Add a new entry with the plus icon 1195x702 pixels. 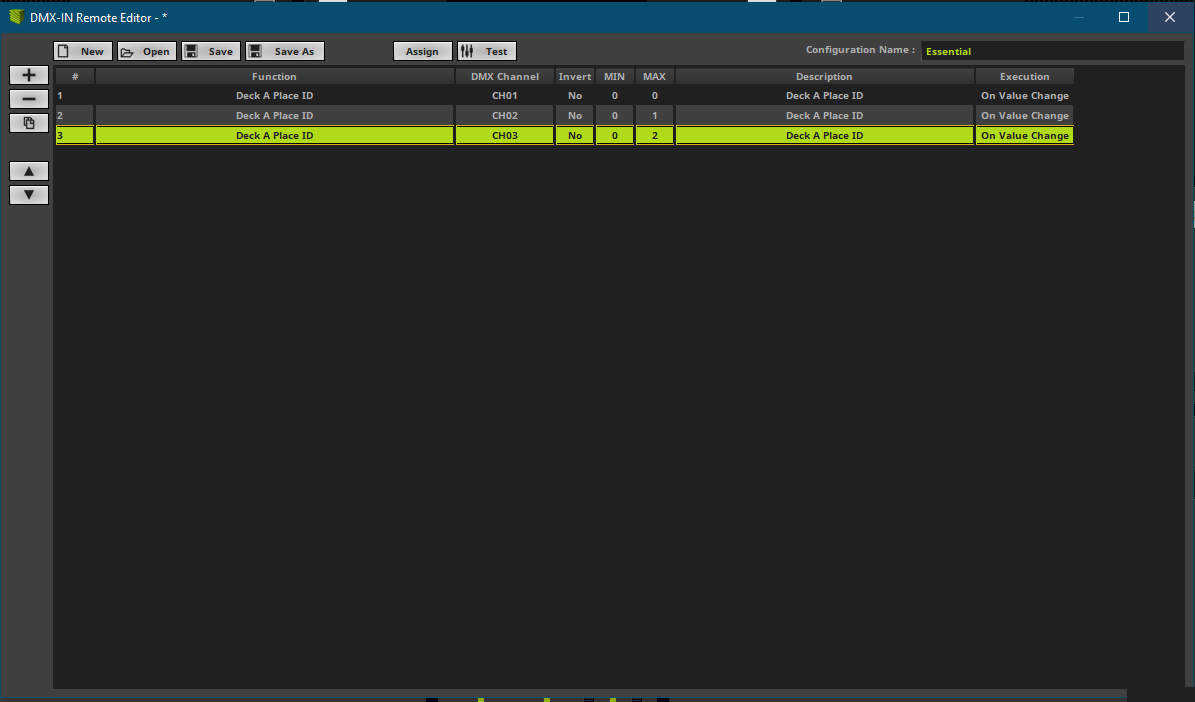(x=28, y=74)
